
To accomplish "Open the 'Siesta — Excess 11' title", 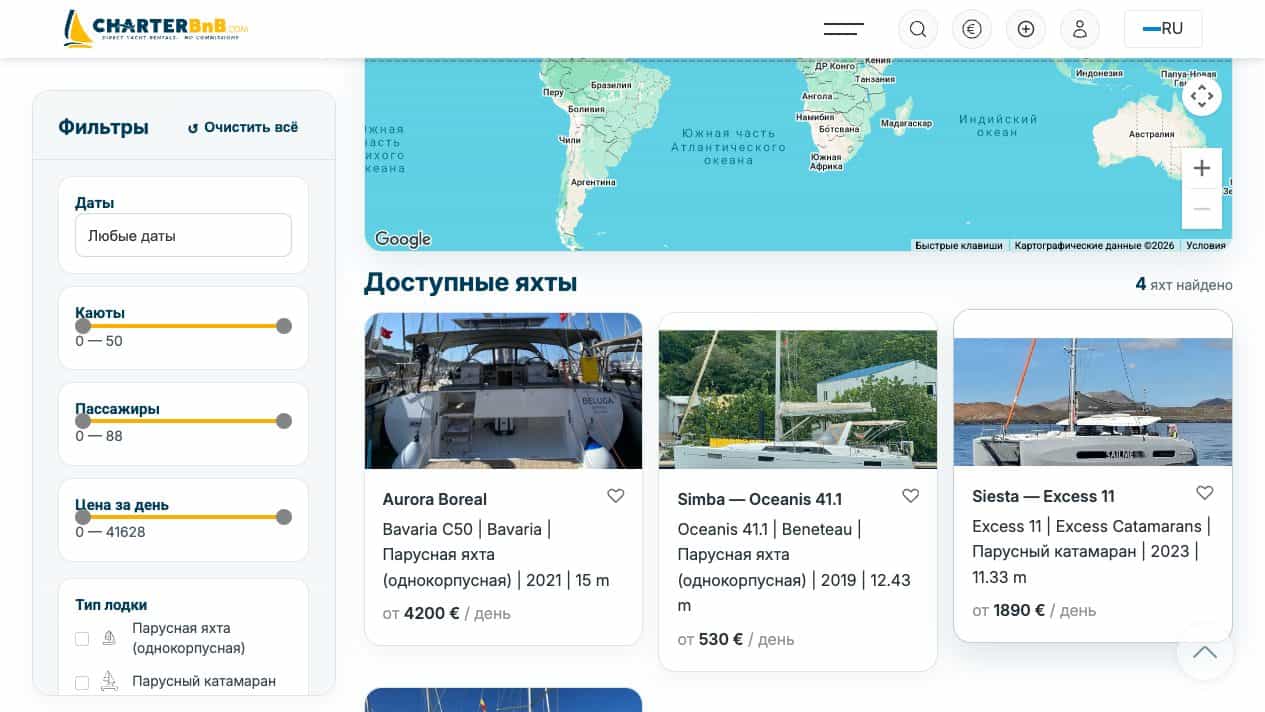I will [1043, 496].
